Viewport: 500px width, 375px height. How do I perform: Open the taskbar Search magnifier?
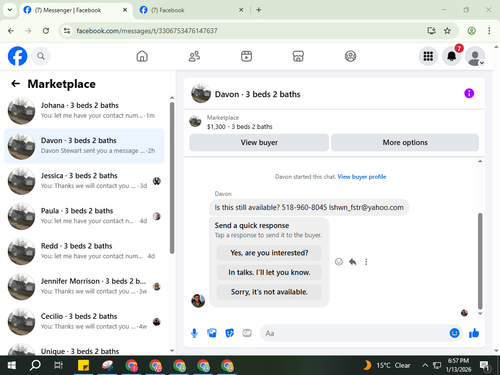pyautogui.click(x=35, y=365)
